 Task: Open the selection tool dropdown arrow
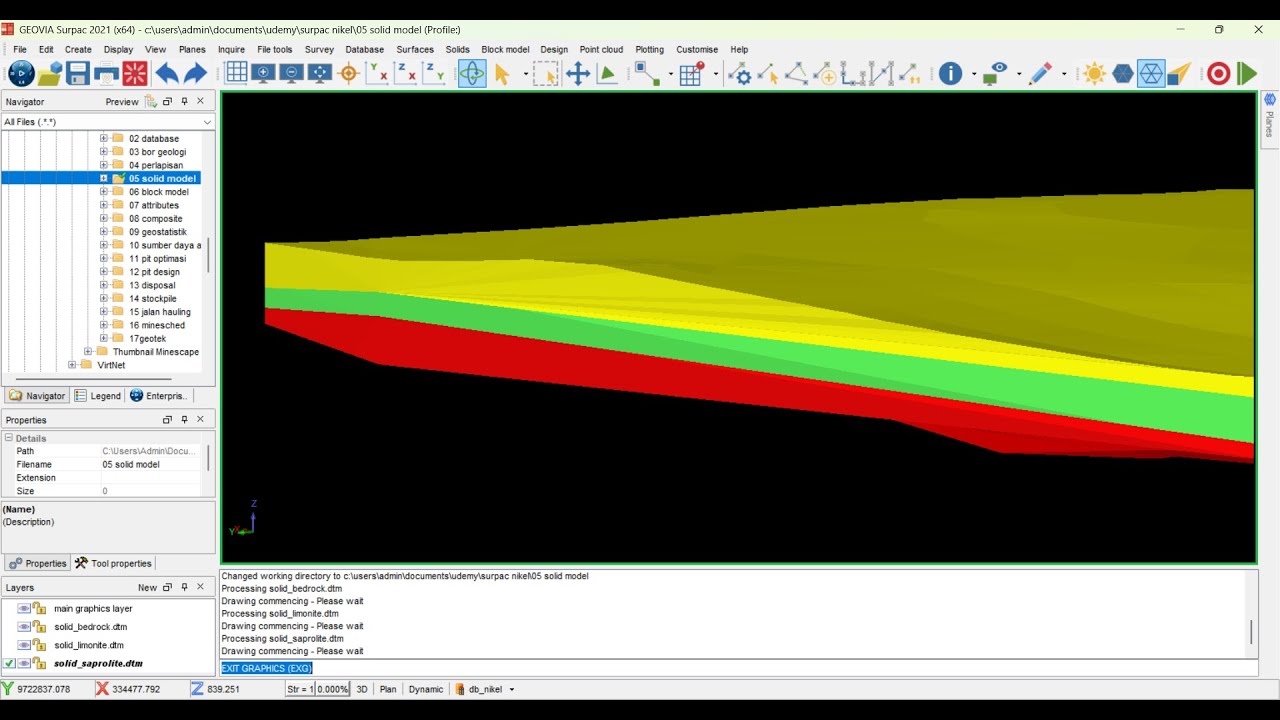click(x=526, y=74)
